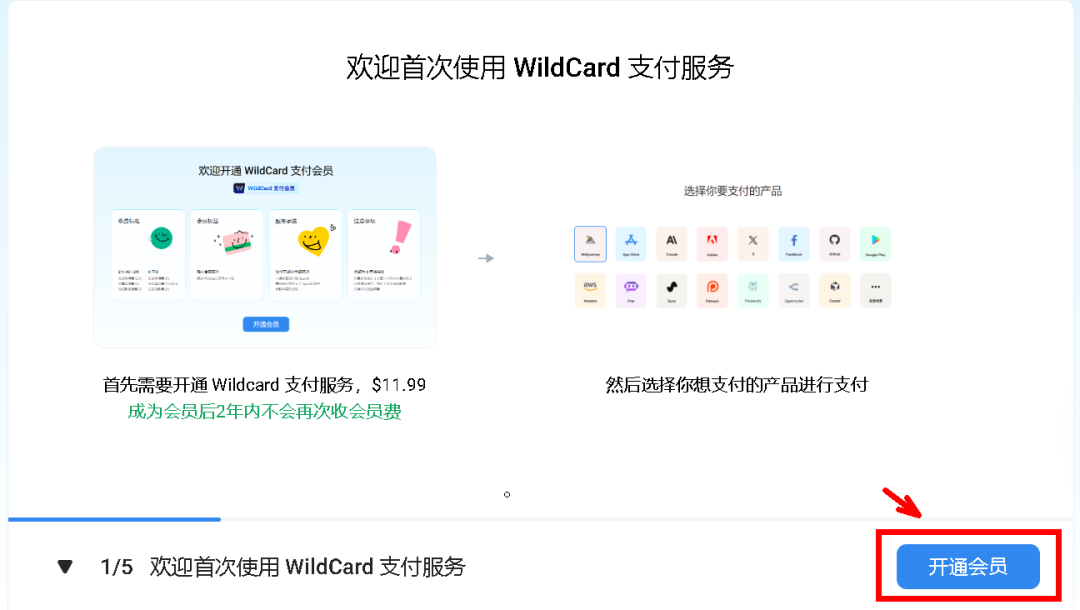
Task: Choose the X (Twitter) product icon
Action: coord(753,244)
